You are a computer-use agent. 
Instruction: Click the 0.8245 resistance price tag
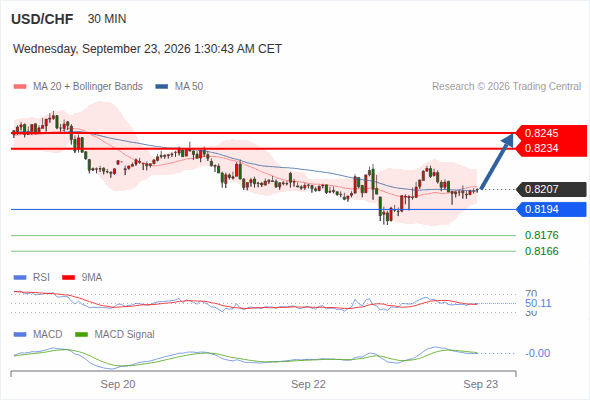tap(551, 133)
